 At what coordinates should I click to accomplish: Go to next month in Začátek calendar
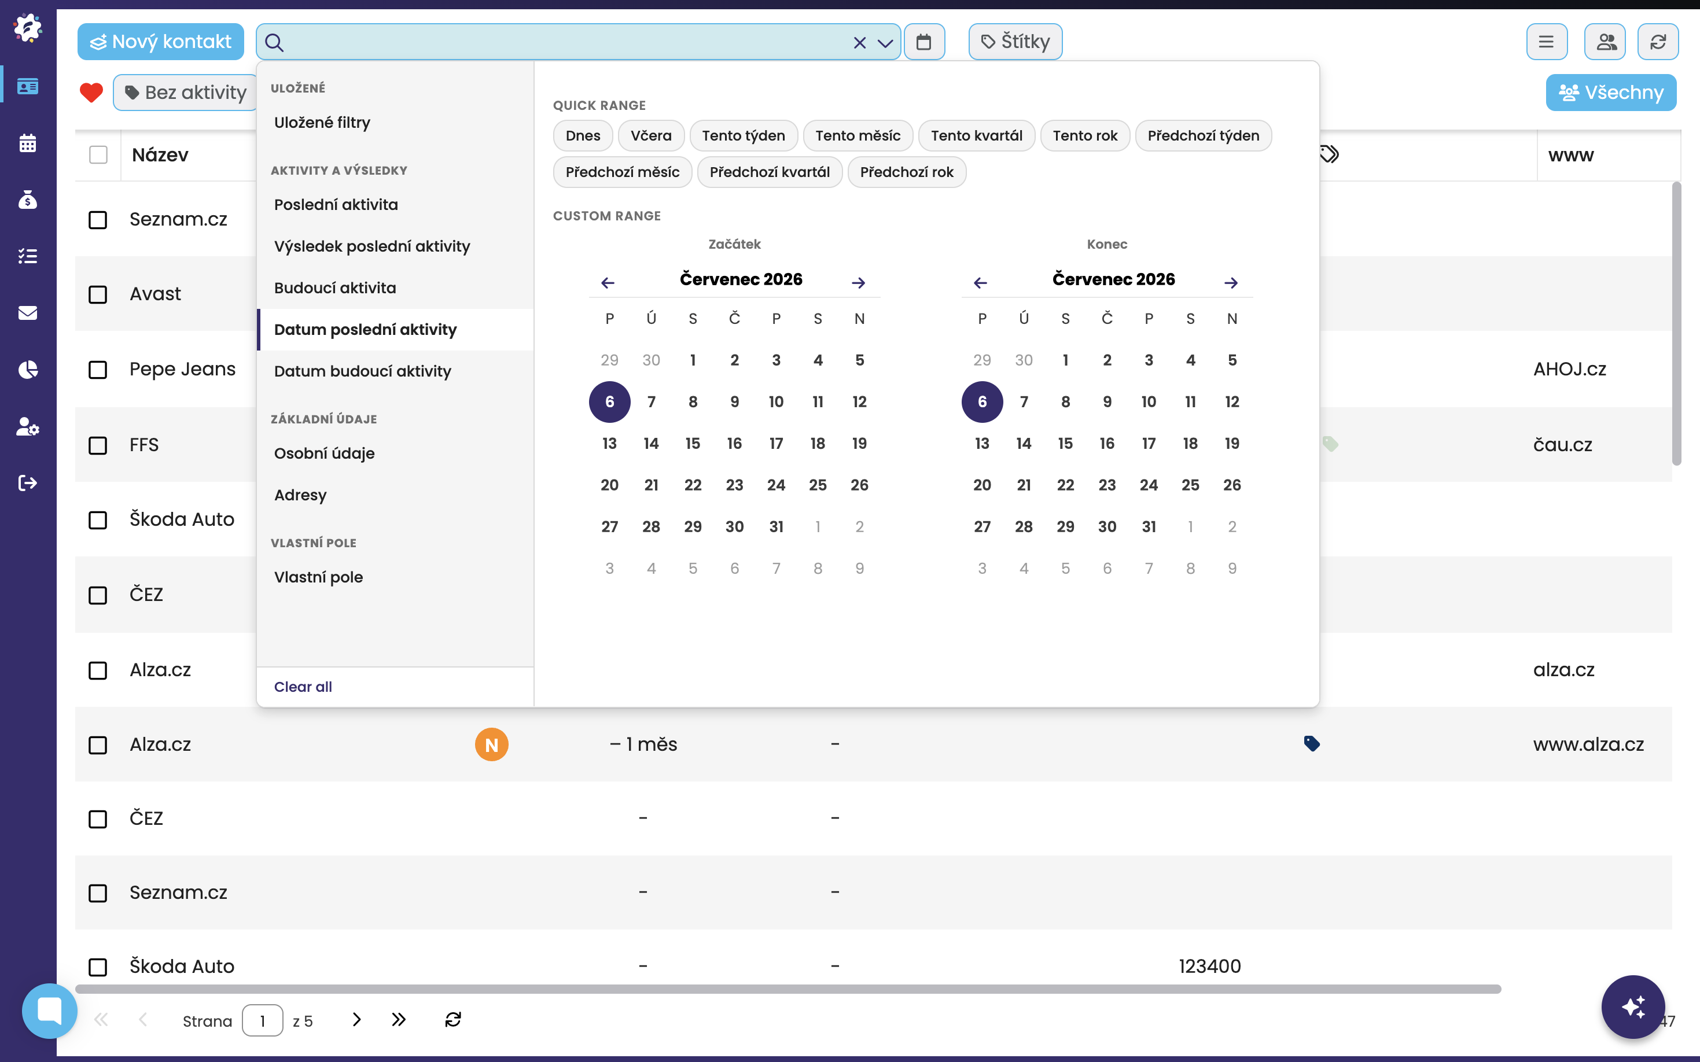858,283
